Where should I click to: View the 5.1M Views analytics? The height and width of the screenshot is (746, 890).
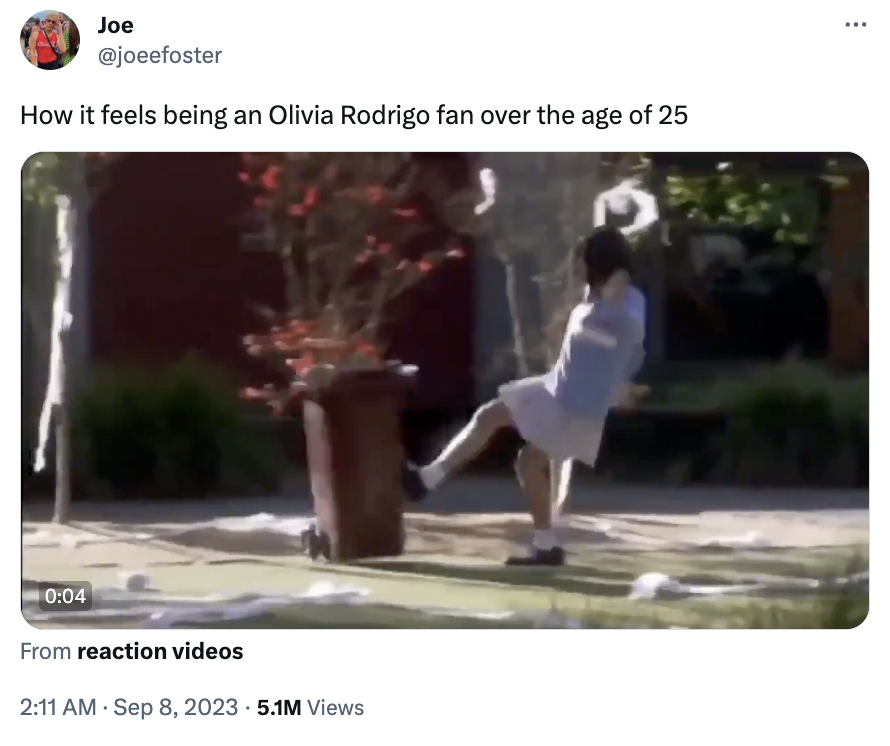click(x=310, y=707)
